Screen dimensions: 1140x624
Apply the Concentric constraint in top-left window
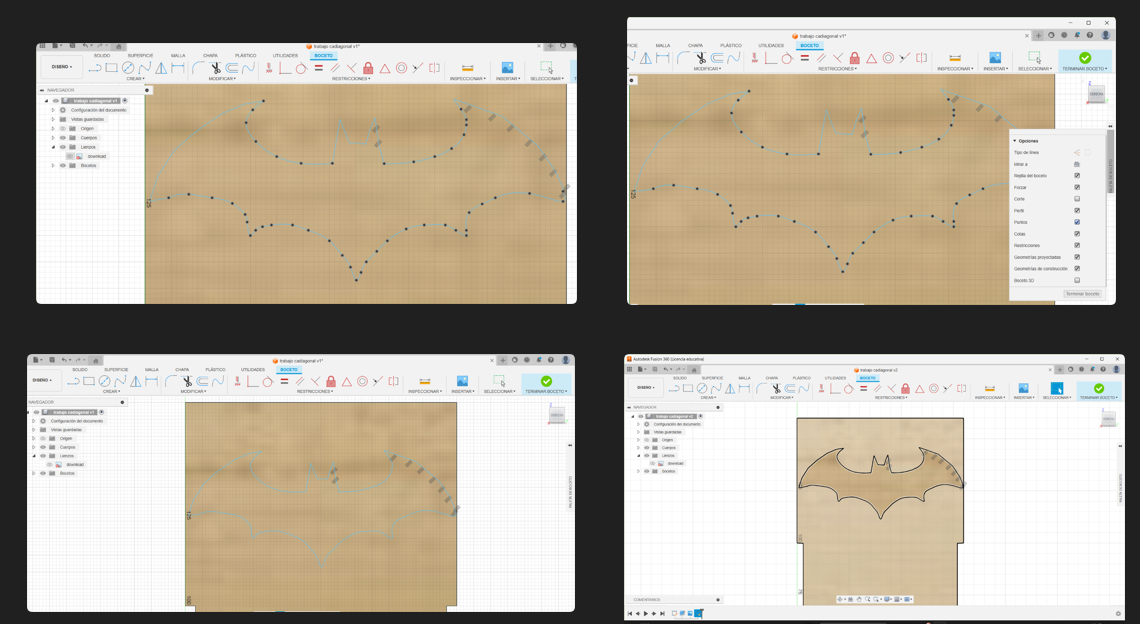(401, 68)
